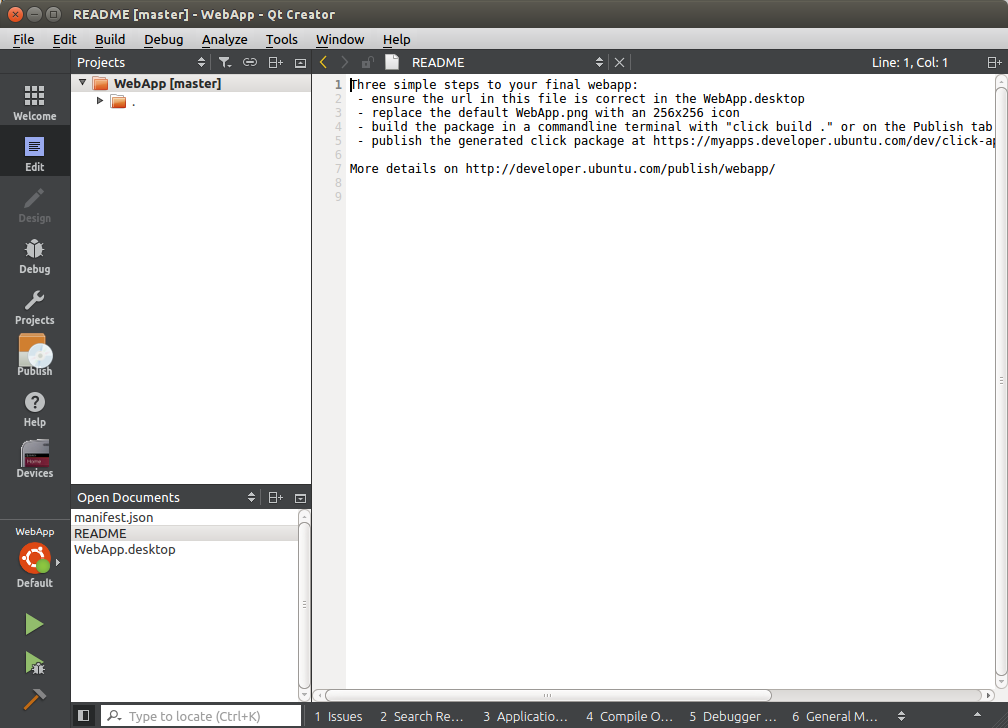Click the Line 1, Col 1 indicator
Screen dimensions: 1008x728
pos(910,62)
